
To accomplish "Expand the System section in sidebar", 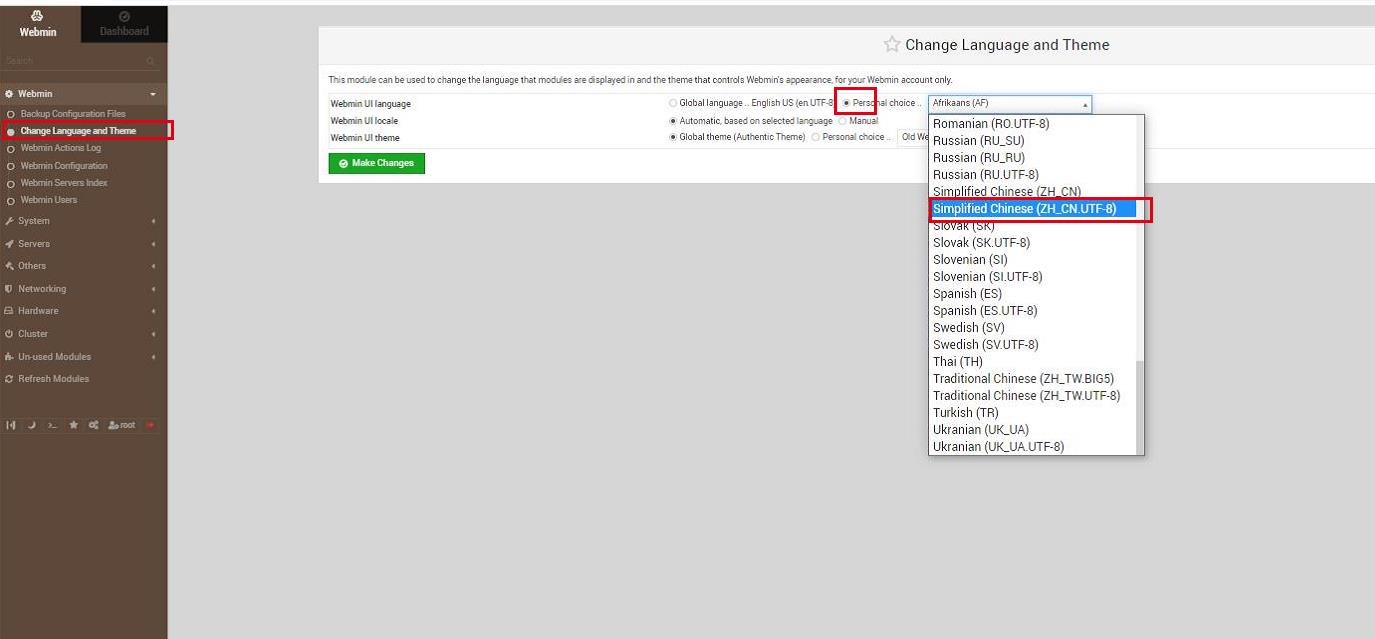I will (x=33, y=220).
